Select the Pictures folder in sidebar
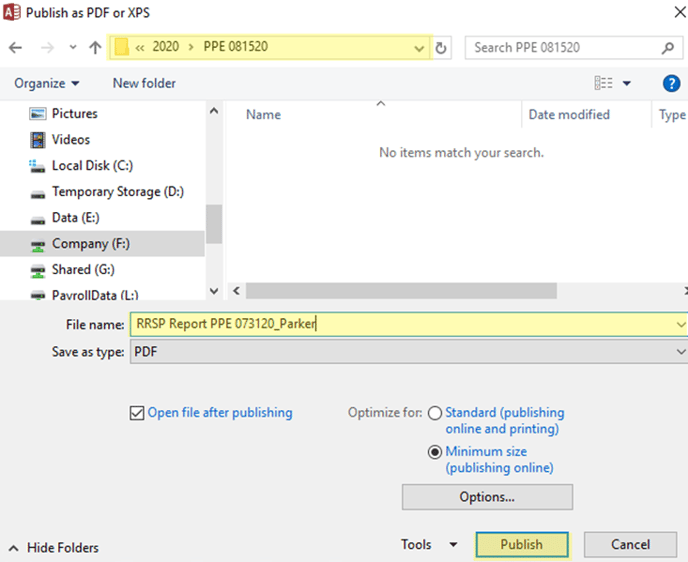 tap(74, 114)
